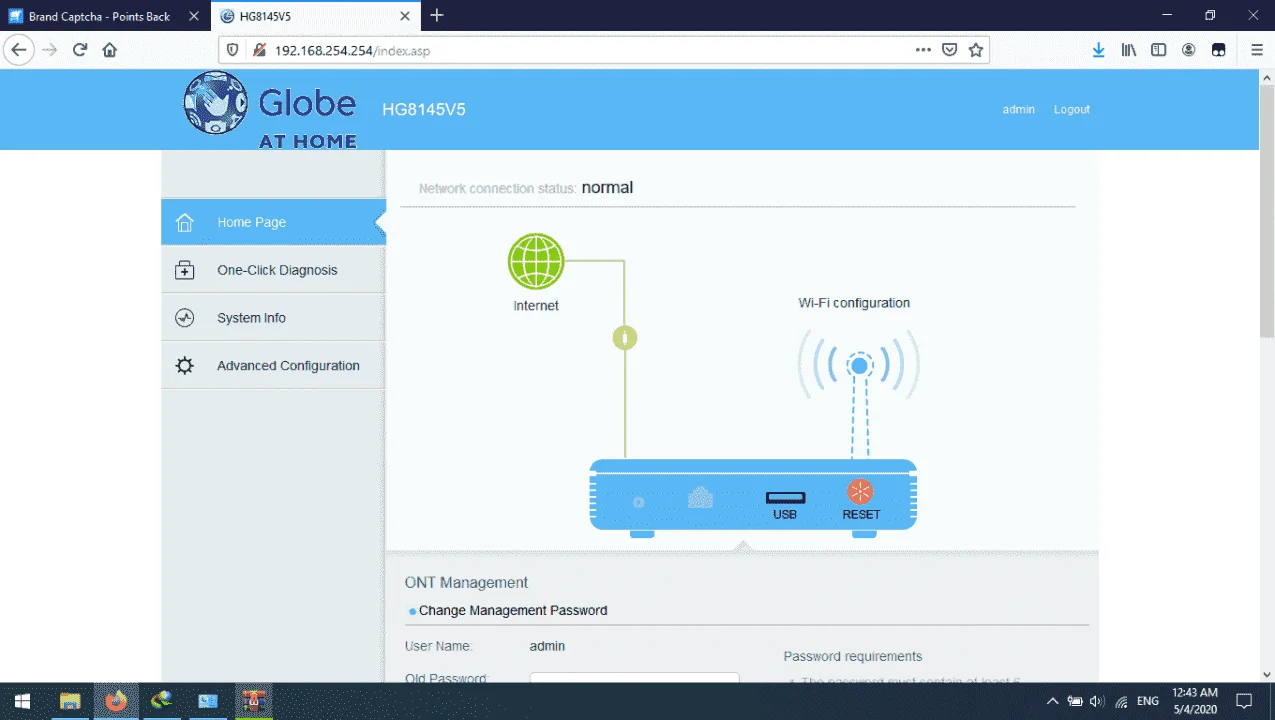Toggle the Firefox sidebar icon
The image size is (1275, 720).
[x=1158, y=50]
